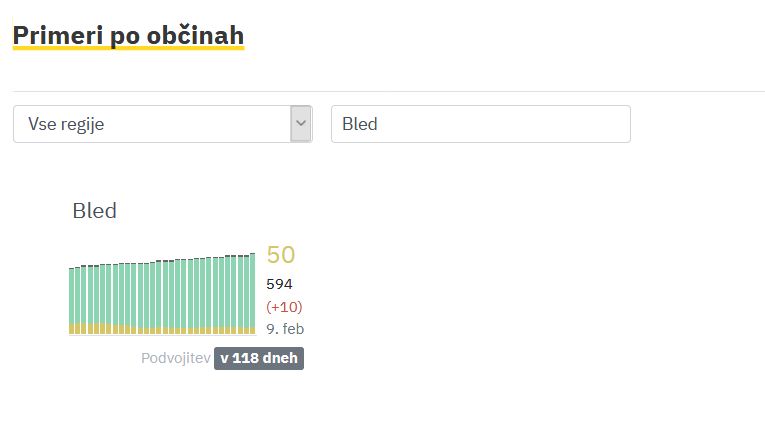765x446 pixels.
Task: Click the v 118 dneh badge
Action: coord(259,358)
